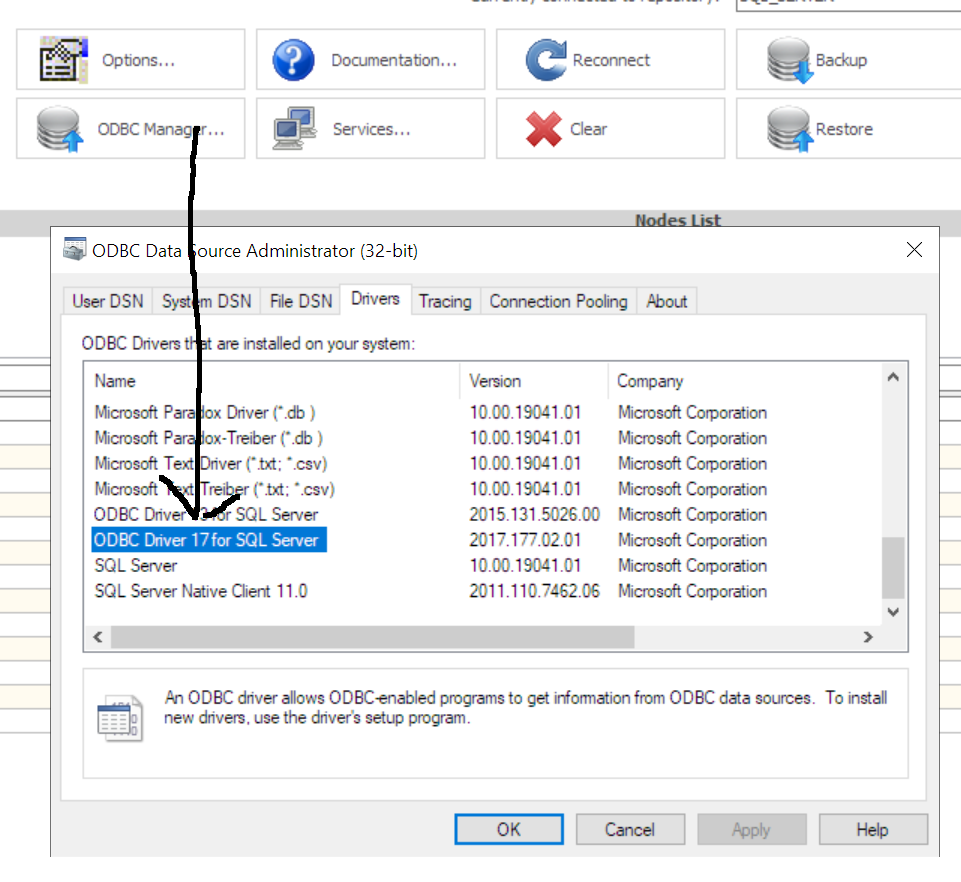Sort by the Company column header
The height and width of the screenshot is (882, 961).
point(744,381)
